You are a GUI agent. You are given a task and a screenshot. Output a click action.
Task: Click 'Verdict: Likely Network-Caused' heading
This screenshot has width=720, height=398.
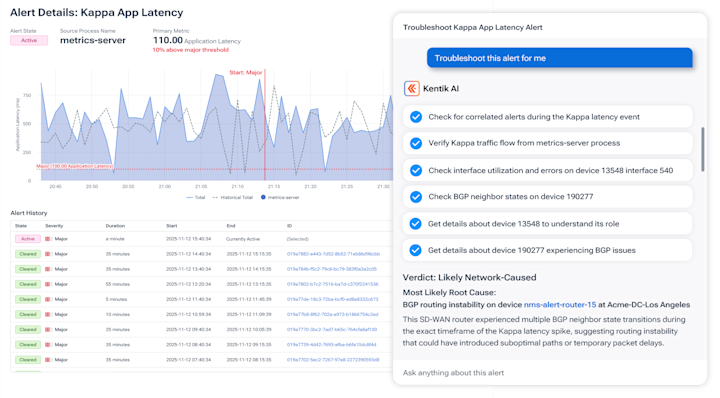click(x=469, y=277)
